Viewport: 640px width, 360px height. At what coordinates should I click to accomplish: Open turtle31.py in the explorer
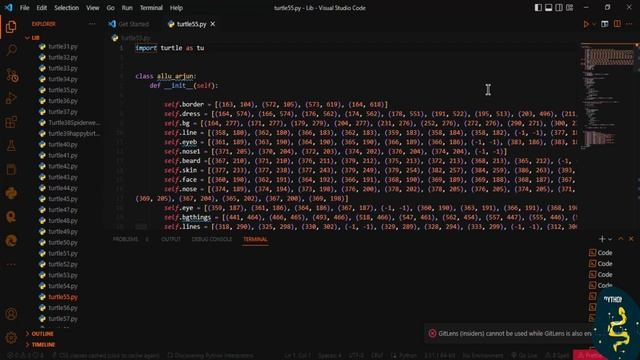click(x=63, y=47)
